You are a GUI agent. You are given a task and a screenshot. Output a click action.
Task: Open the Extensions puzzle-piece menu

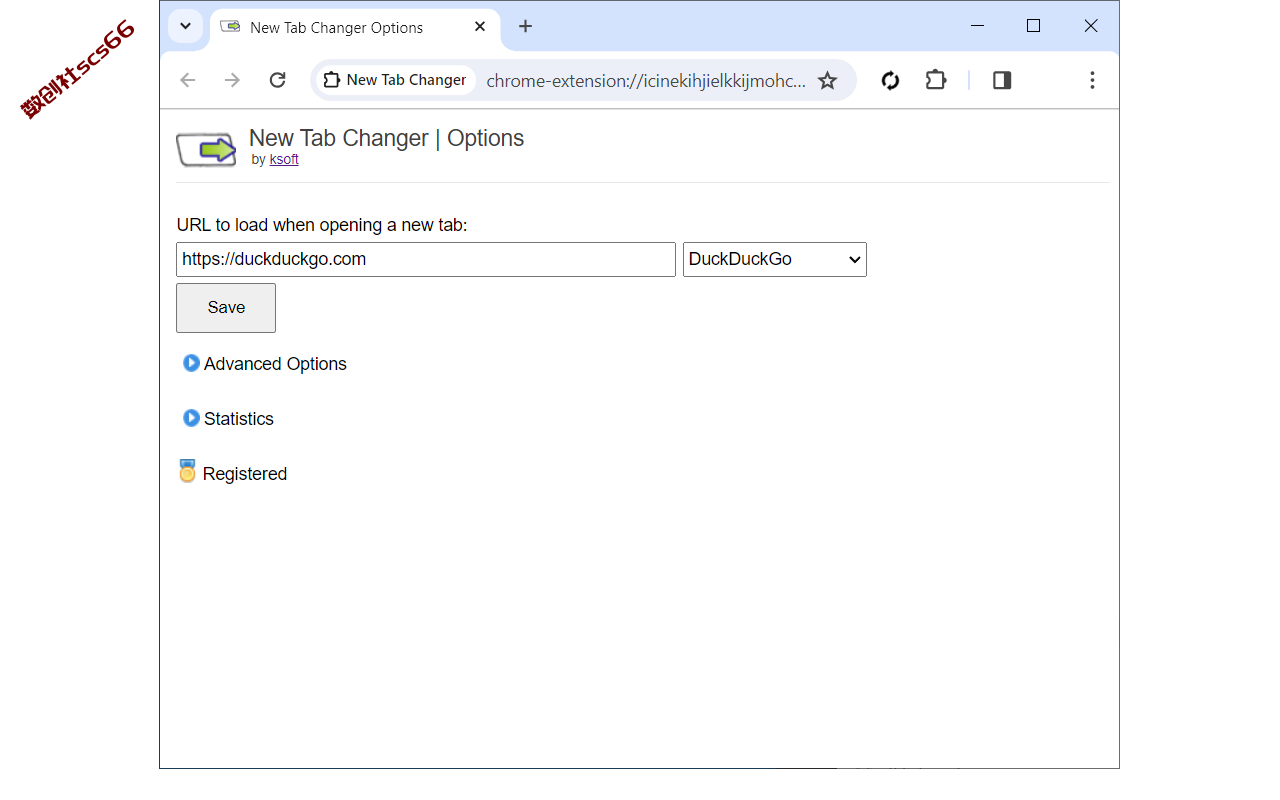coord(936,80)
